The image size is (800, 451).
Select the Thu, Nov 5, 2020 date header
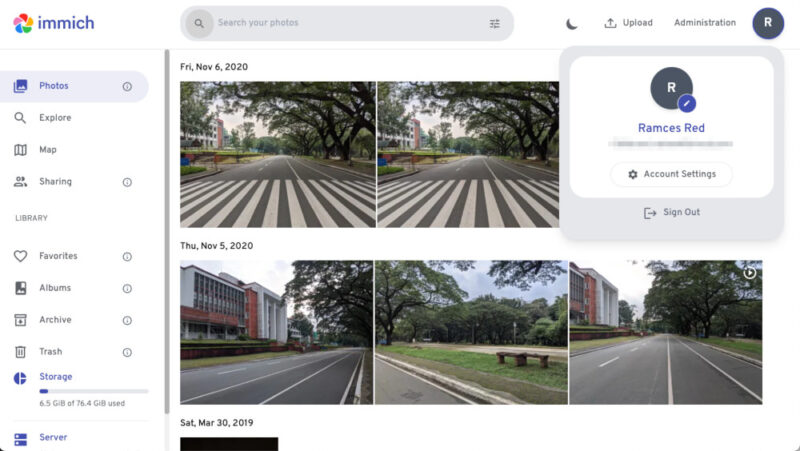(216, 246)
